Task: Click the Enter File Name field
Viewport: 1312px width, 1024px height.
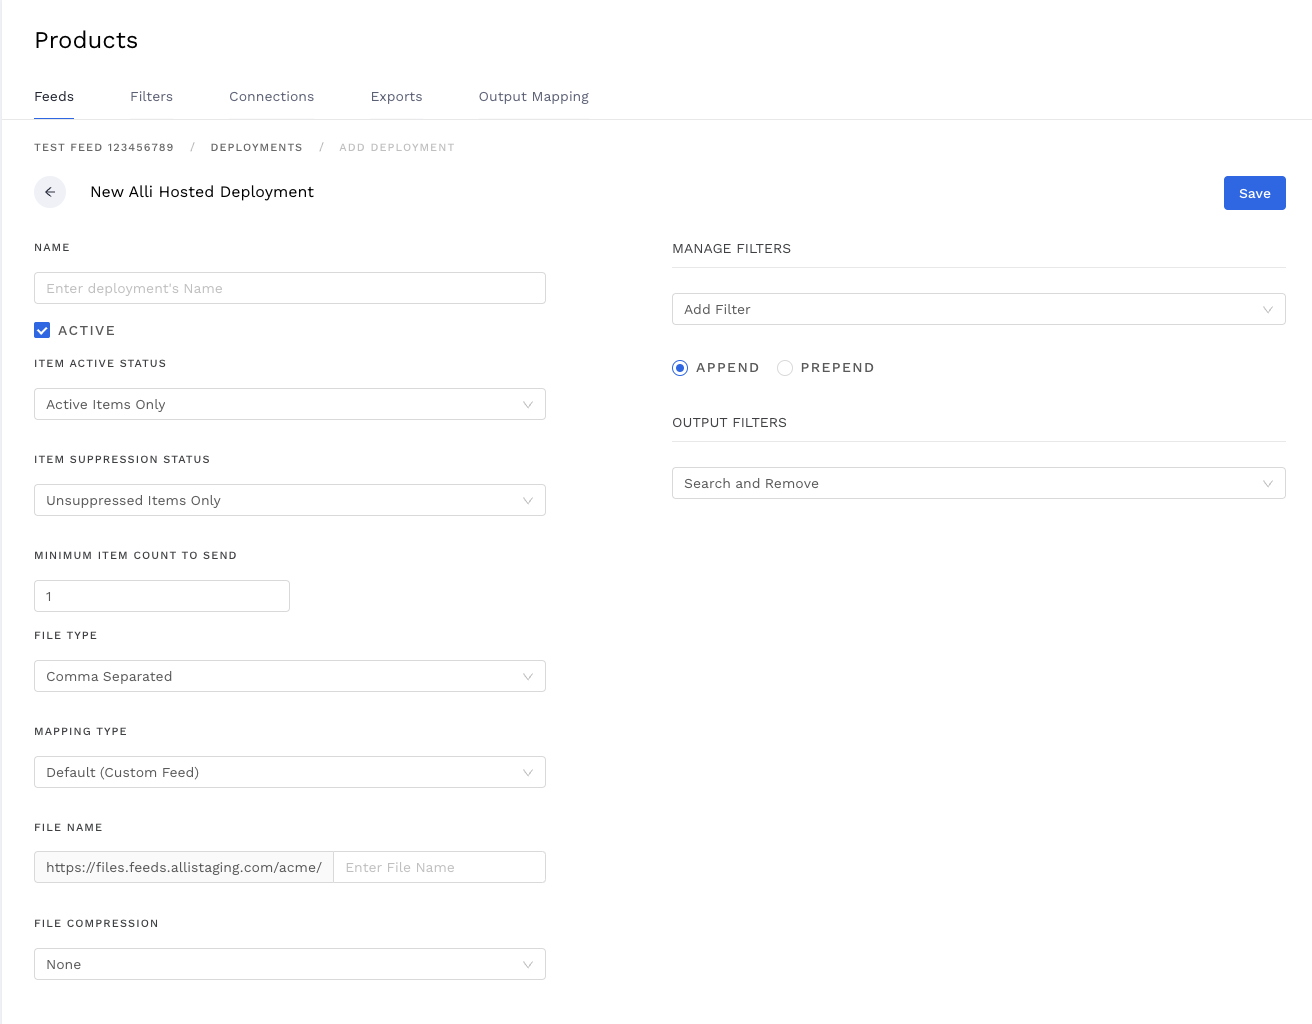Action: click(x=439, y=867)
